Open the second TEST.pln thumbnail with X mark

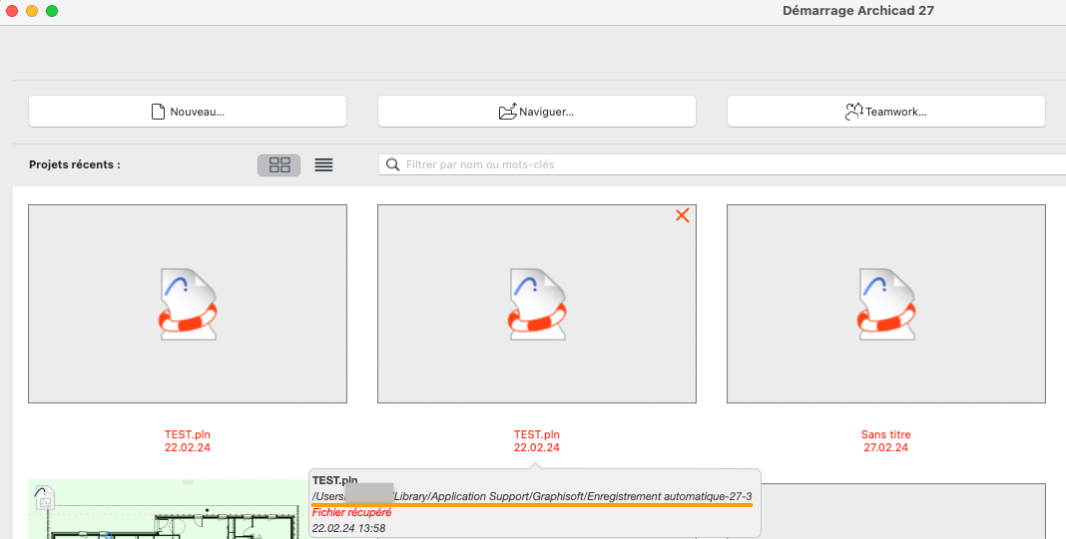[536, 304]
